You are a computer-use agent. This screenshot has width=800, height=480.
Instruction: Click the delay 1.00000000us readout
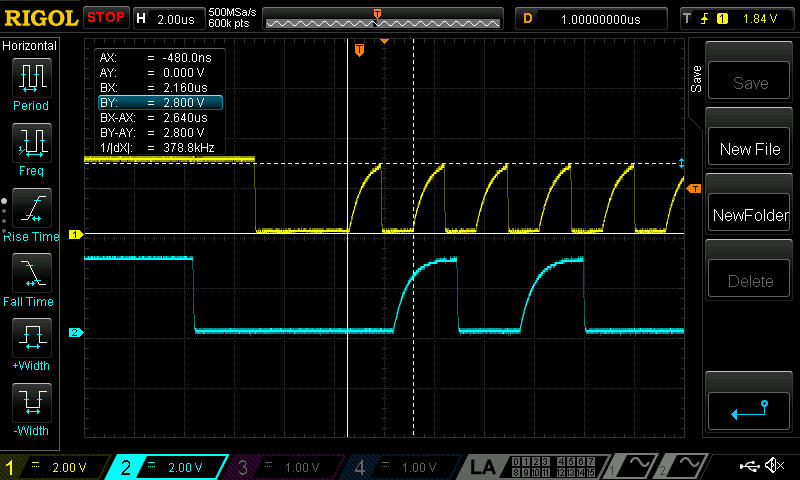[601, 19]
